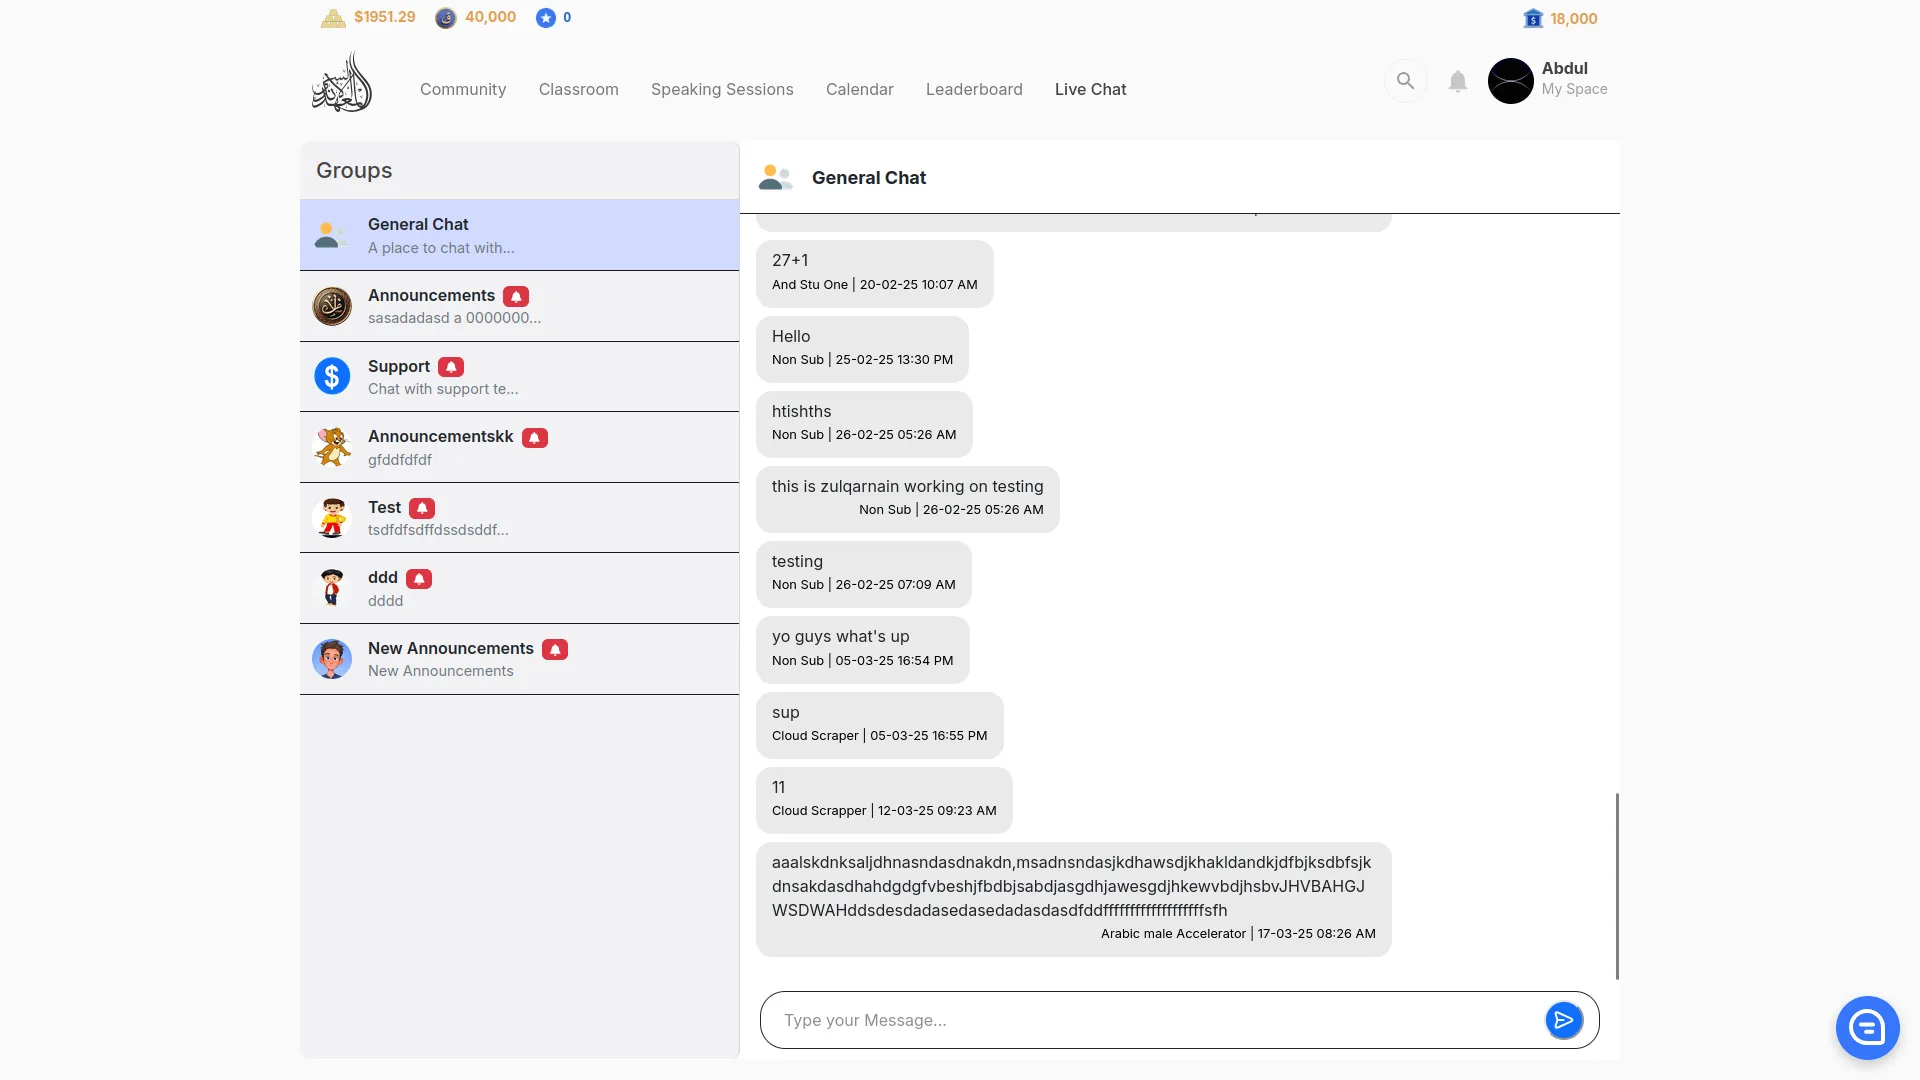
Task: Click the bank icon next to 18,000
Action: (1533, 19)
